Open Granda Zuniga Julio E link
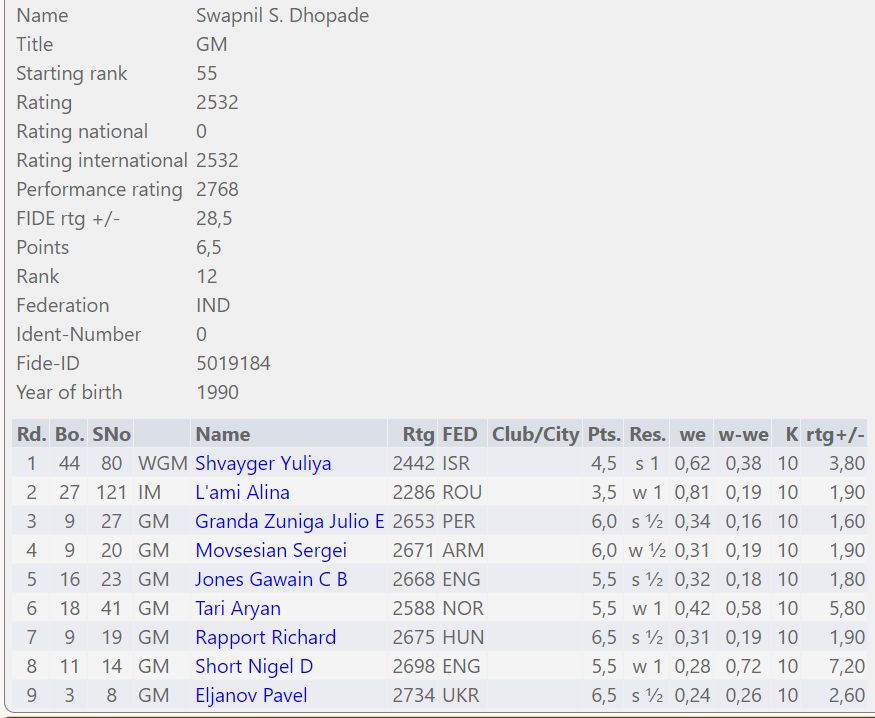Image resolution: width=875 pixels, height=718 pixels. point(289,522)
